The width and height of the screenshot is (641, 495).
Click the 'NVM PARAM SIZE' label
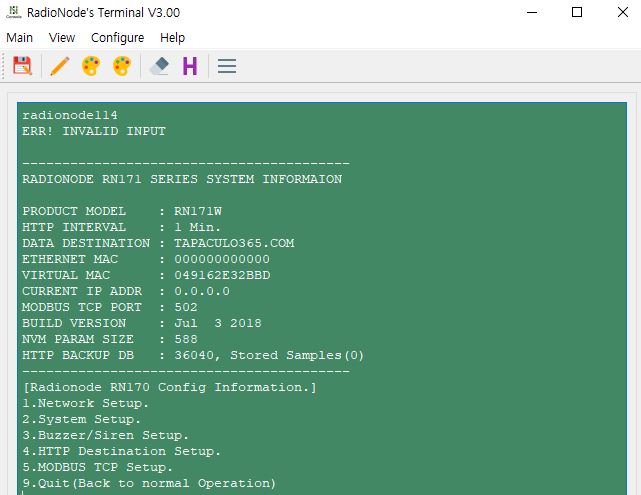(x=78, y=339)
